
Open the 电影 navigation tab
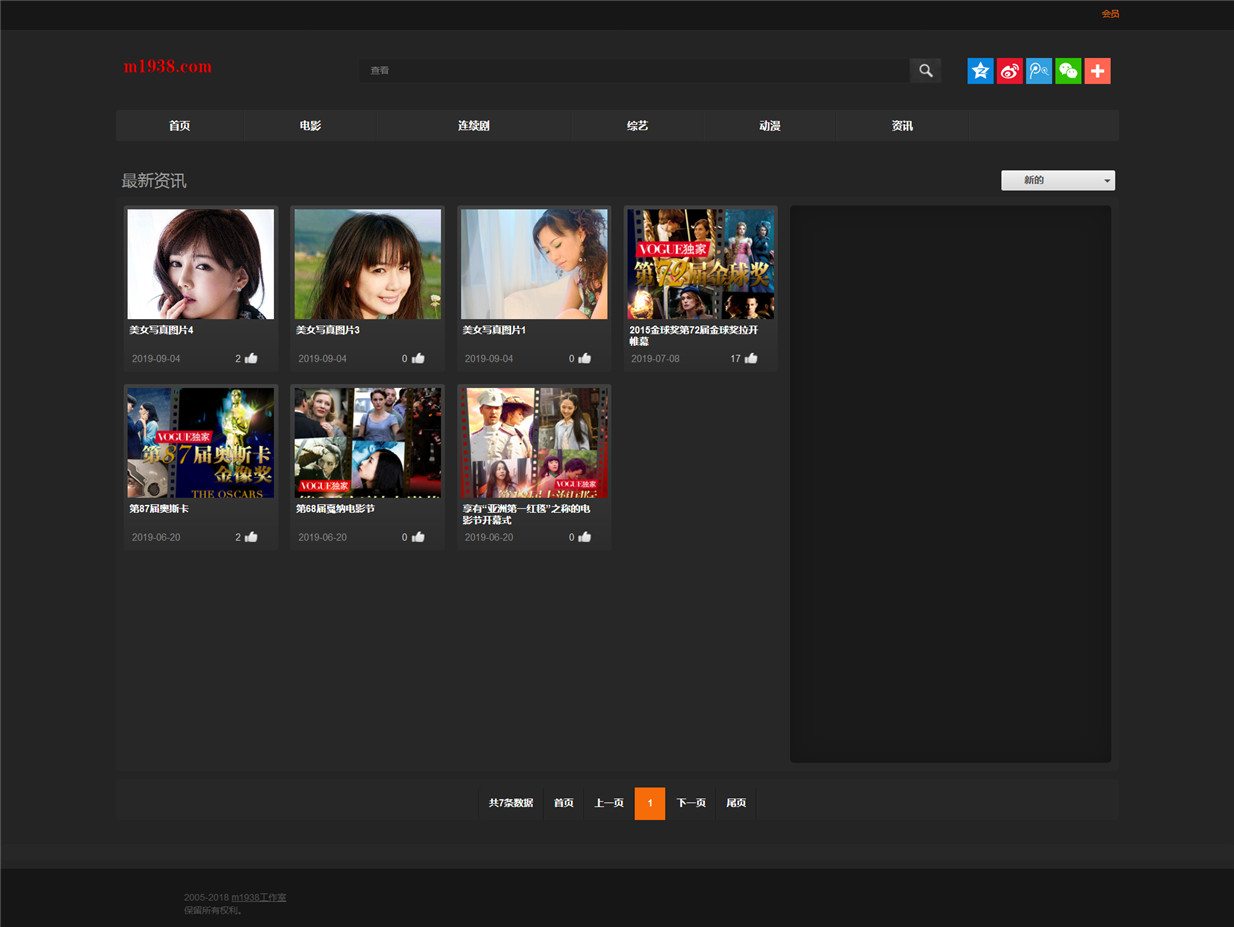[310, 126]
